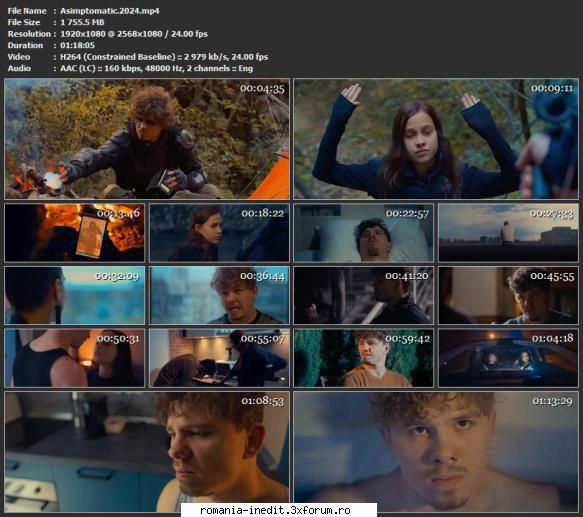Screen dimensions: 583x517
Task: View the 00:36:44 screenshot frame
Action: coord(219,295)
